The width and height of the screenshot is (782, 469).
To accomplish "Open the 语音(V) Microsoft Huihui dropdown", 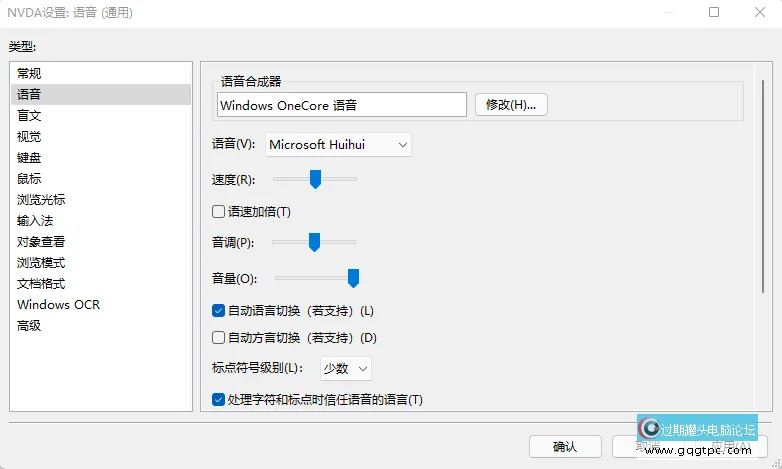I will click(x=338, y=145).
